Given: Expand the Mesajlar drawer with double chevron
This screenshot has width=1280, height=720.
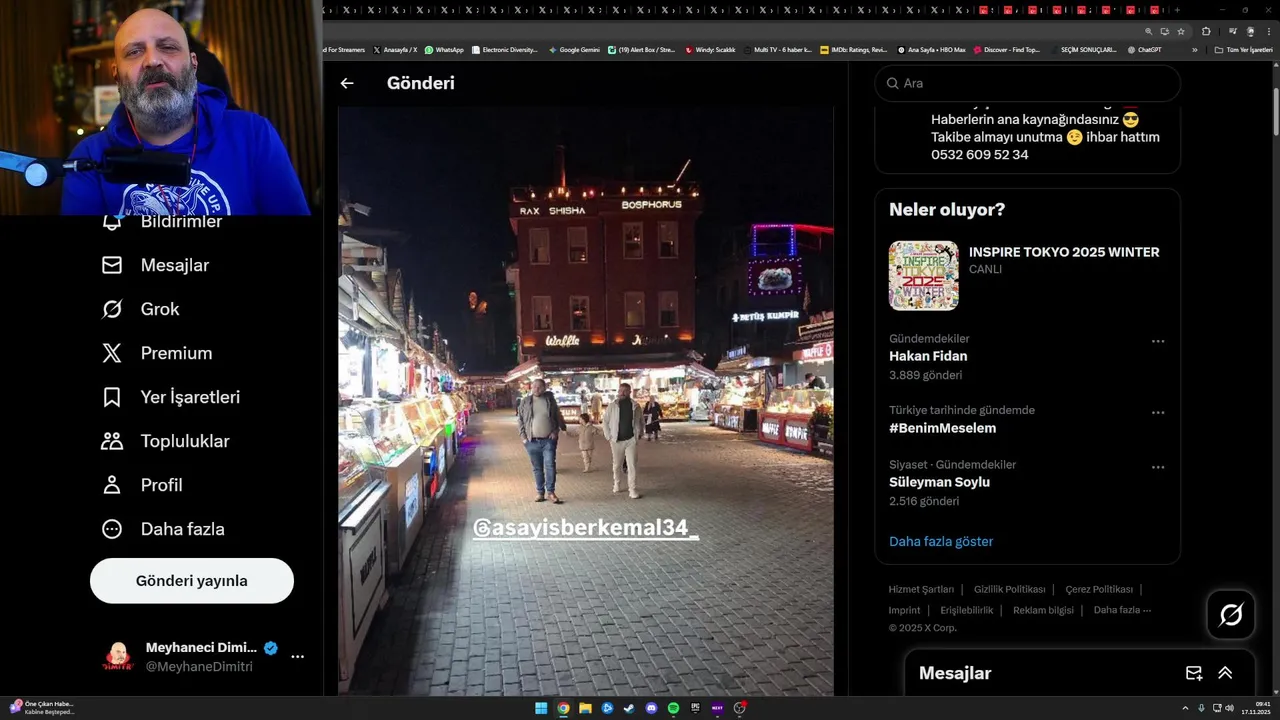Looking at the screenshot, I should click(x=1225, y=673).
